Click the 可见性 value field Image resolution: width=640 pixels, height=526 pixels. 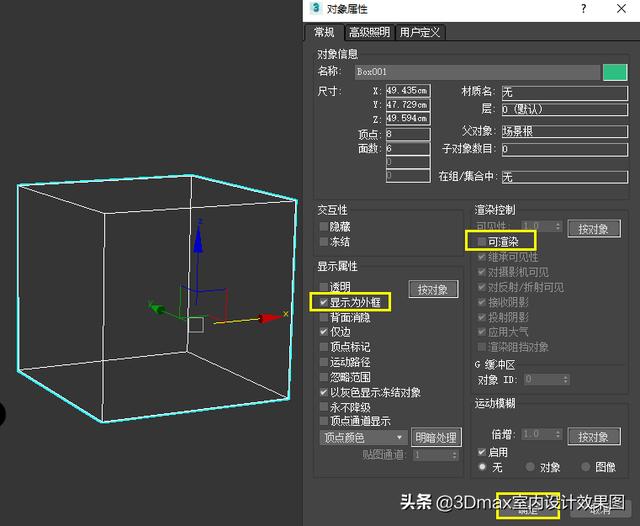pyautogui.click(x=538, y=226)
